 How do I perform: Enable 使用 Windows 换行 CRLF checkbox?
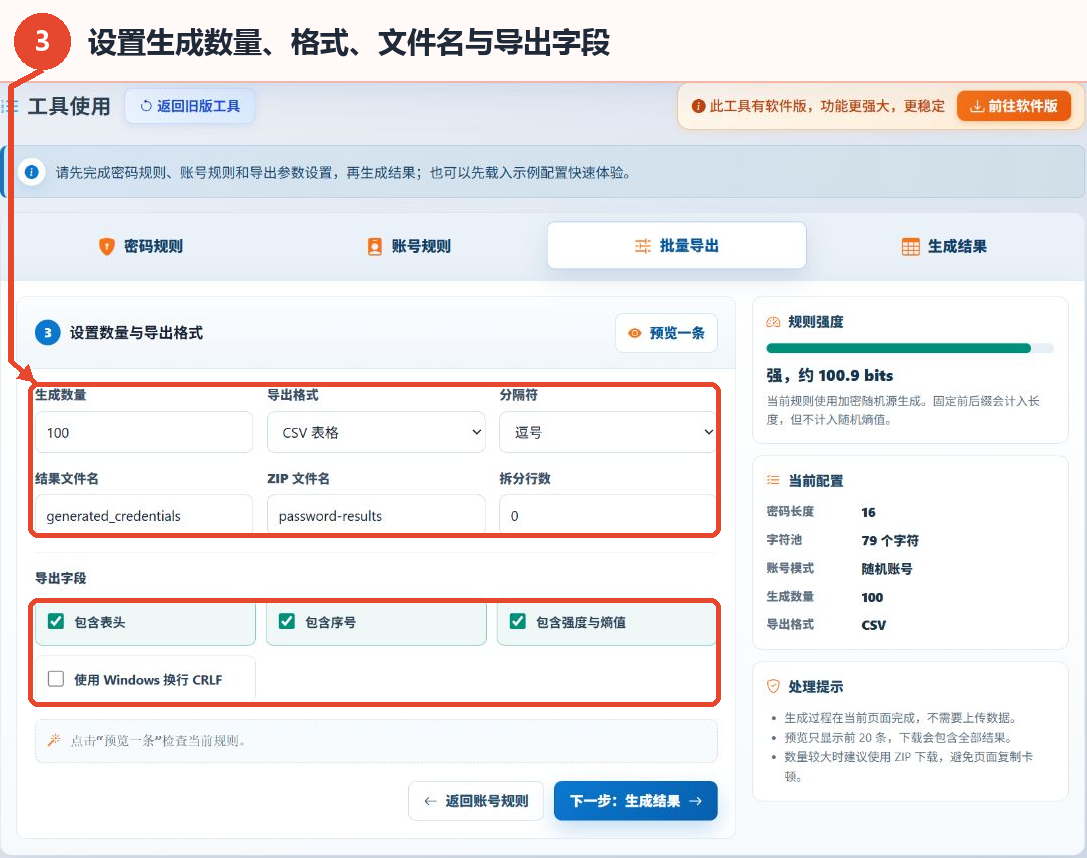coord(56,678)
